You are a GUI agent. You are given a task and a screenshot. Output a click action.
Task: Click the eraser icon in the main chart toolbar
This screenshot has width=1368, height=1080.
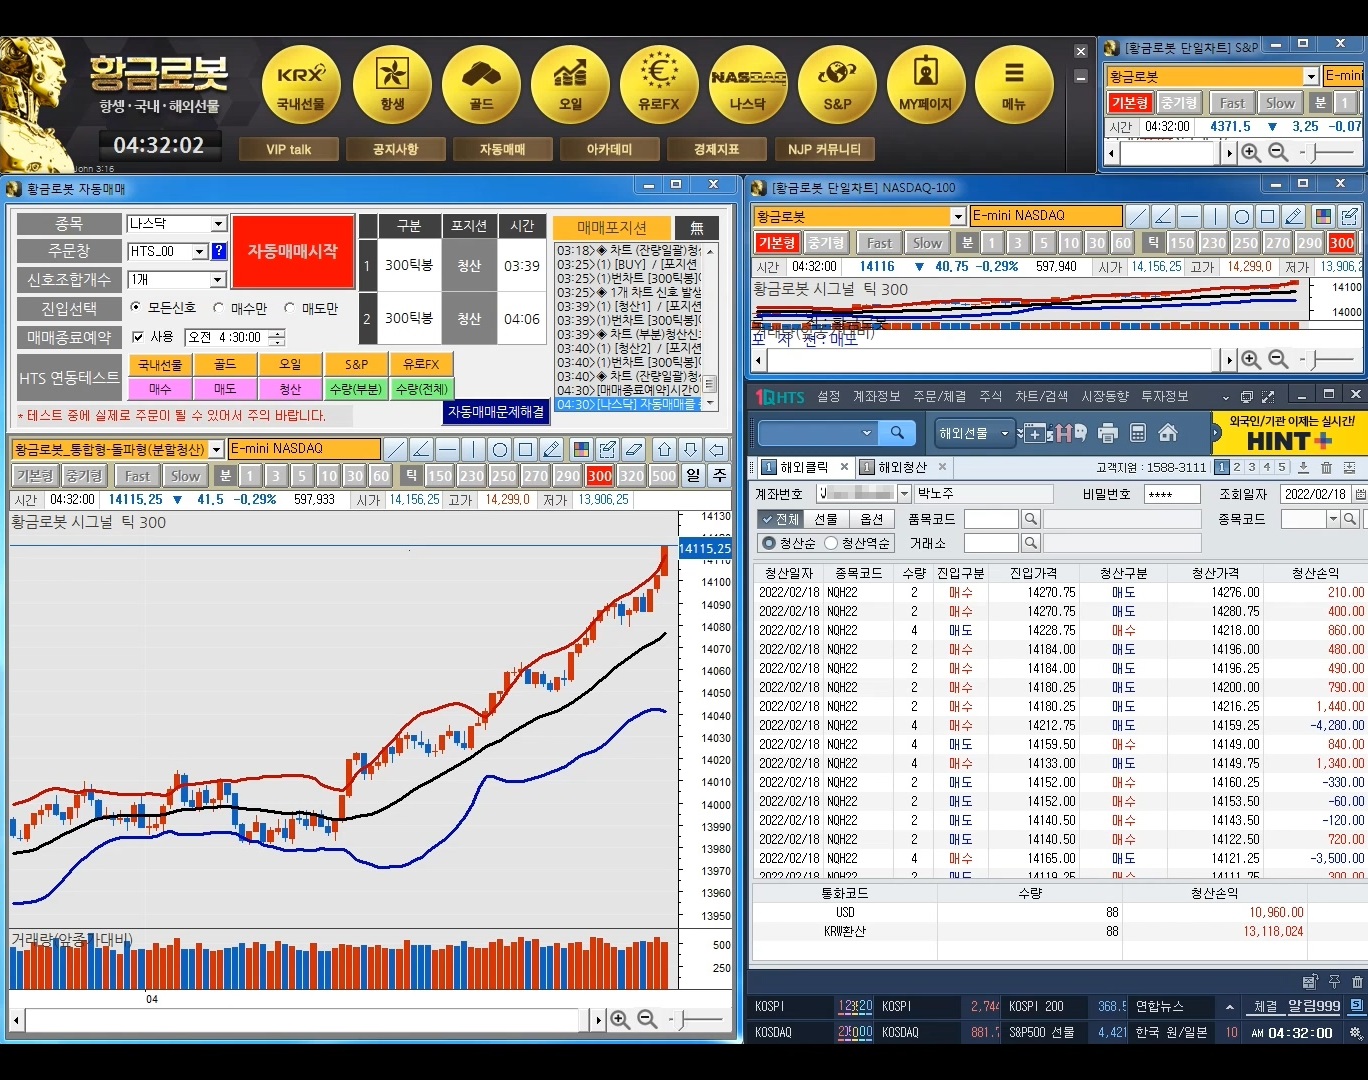click(x=633, y=449)
